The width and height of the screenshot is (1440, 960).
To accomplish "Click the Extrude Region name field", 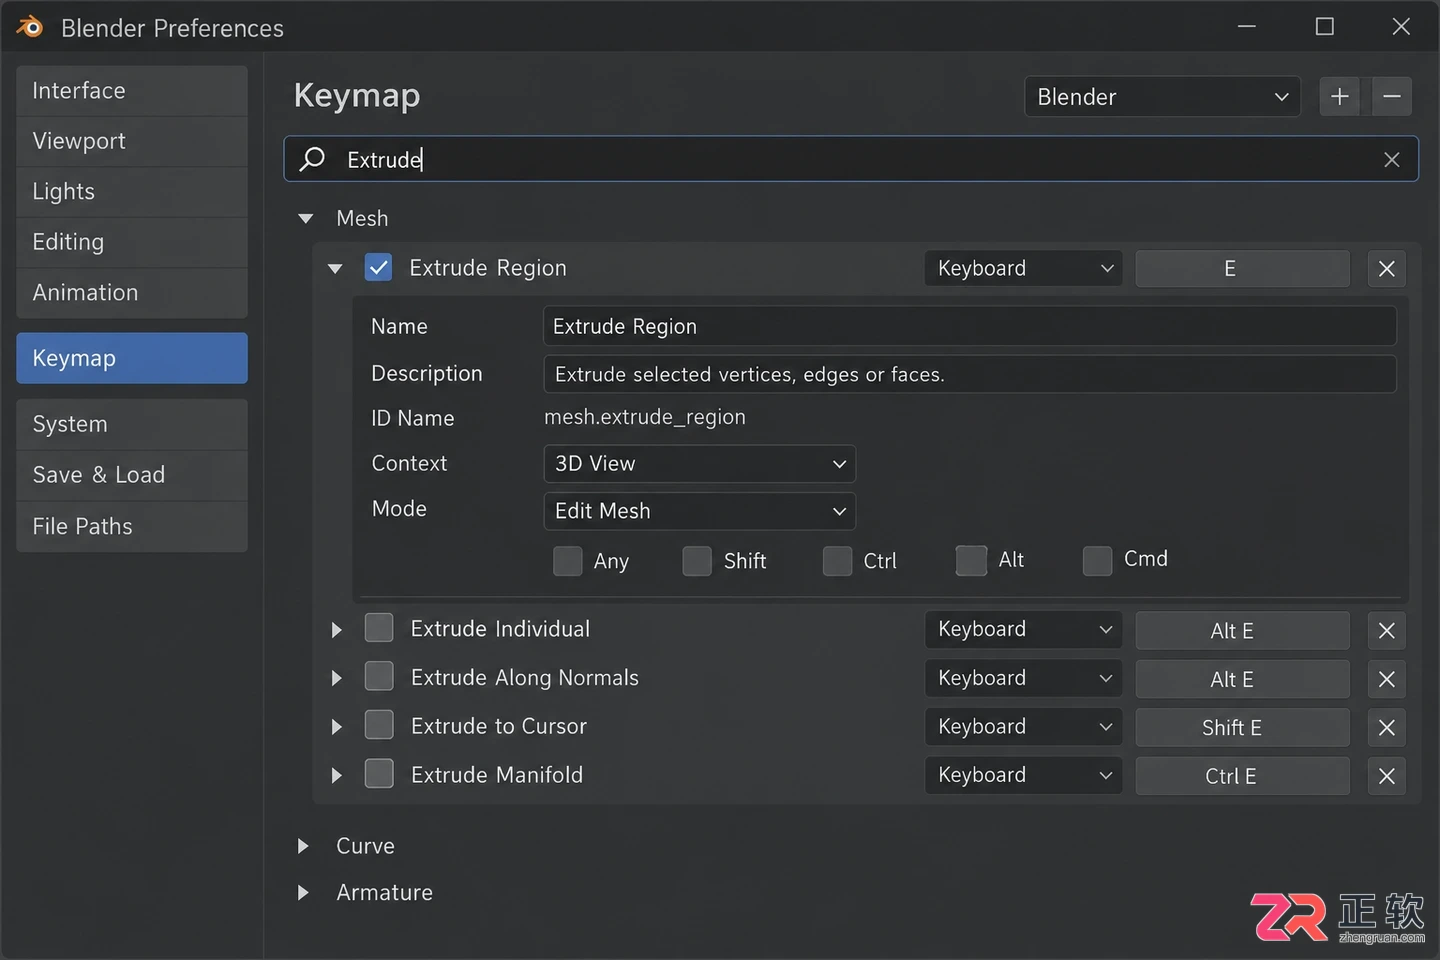I will (x=970, y=327).
